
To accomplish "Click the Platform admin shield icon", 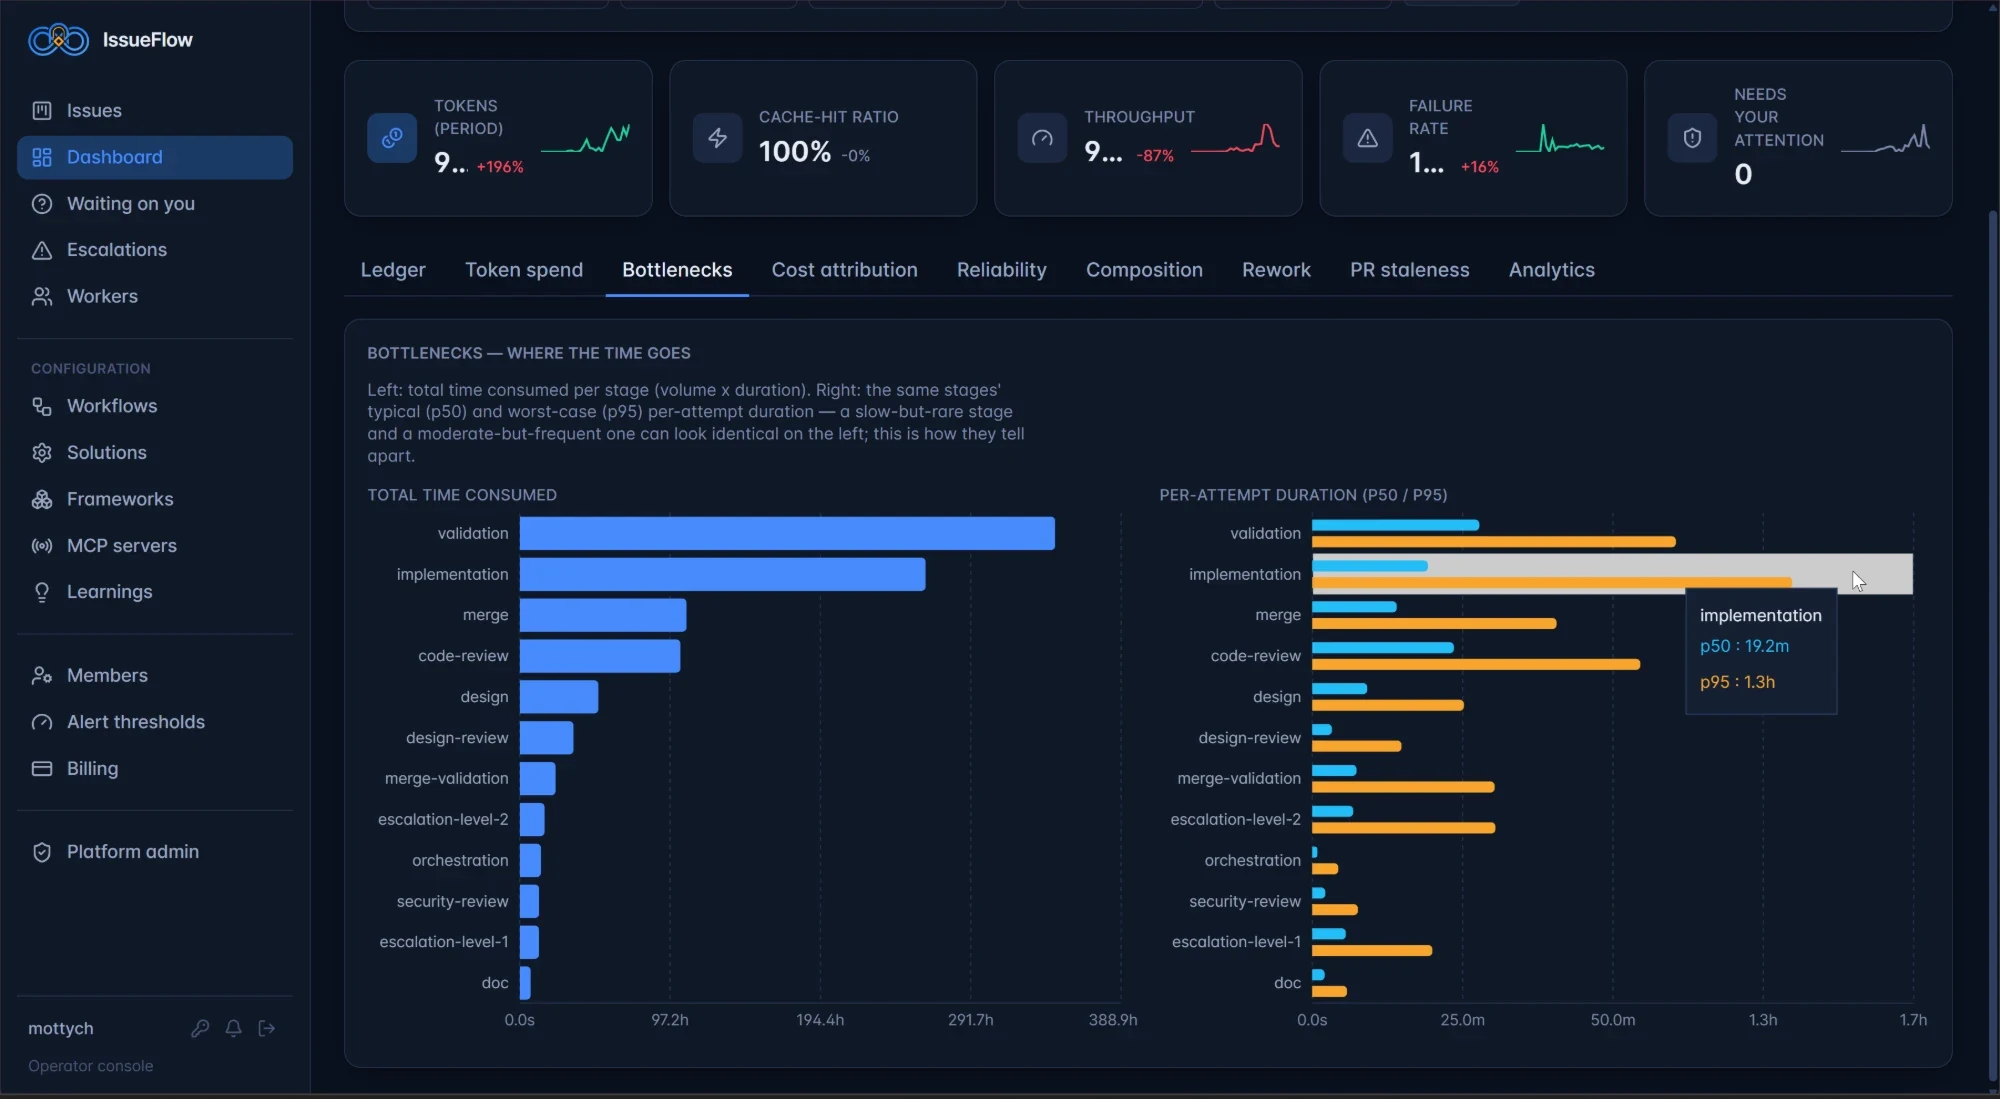I will 42,852.
